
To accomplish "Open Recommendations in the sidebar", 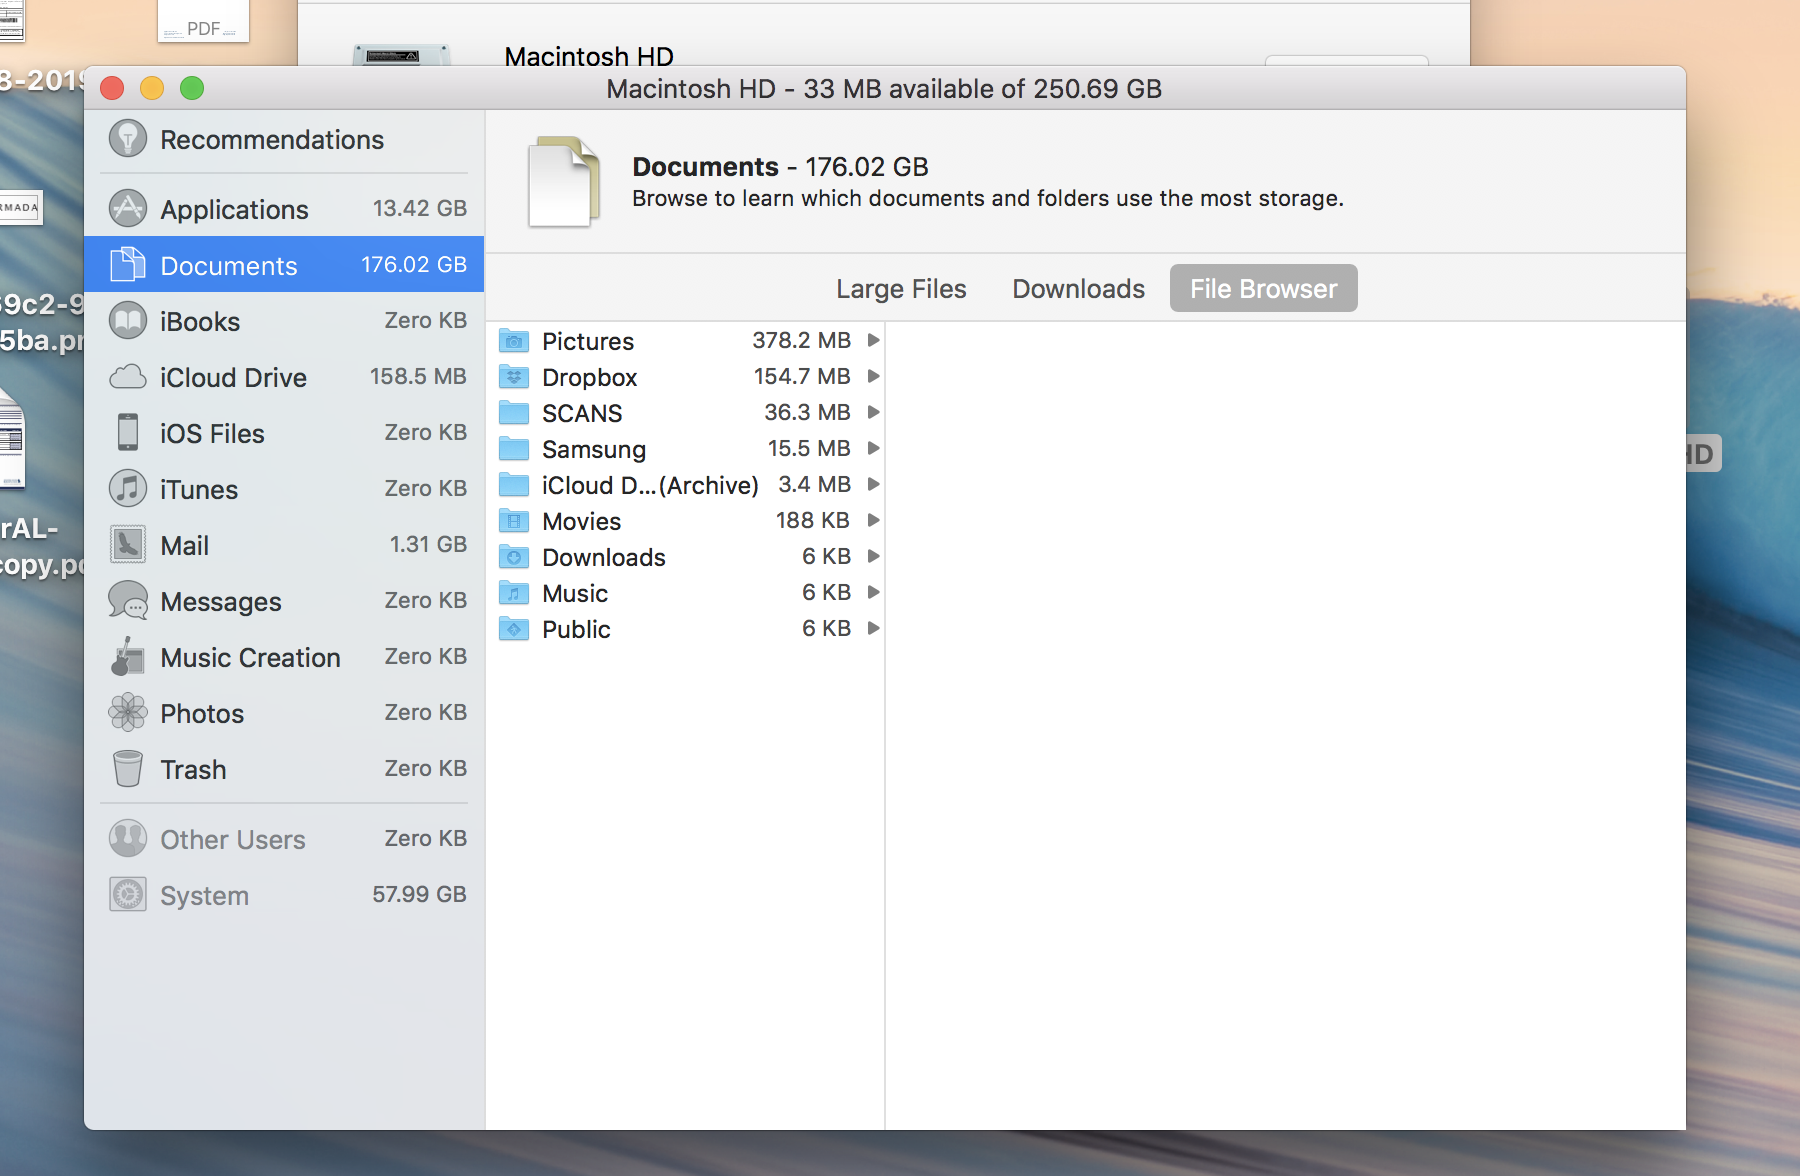I will point(284,139).
